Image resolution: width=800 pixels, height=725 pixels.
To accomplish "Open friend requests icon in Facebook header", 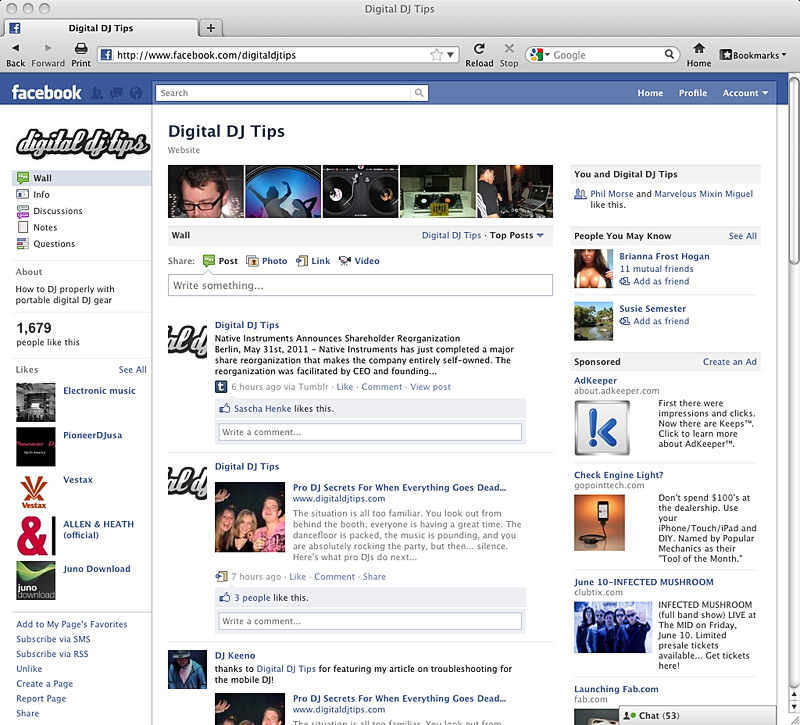I will (x=96, y=93).
